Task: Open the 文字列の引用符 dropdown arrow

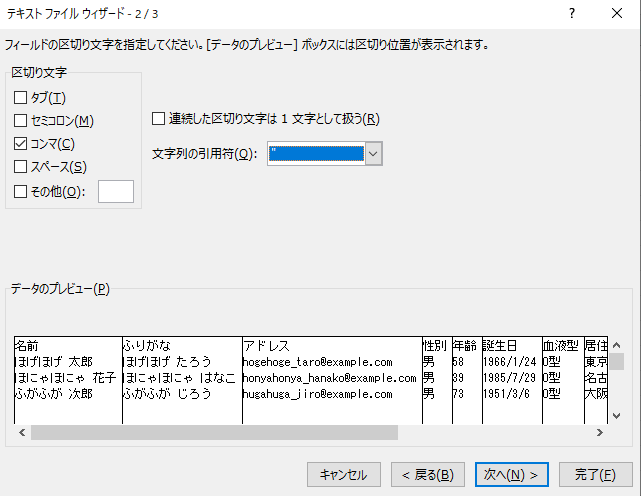Action: 373,154
